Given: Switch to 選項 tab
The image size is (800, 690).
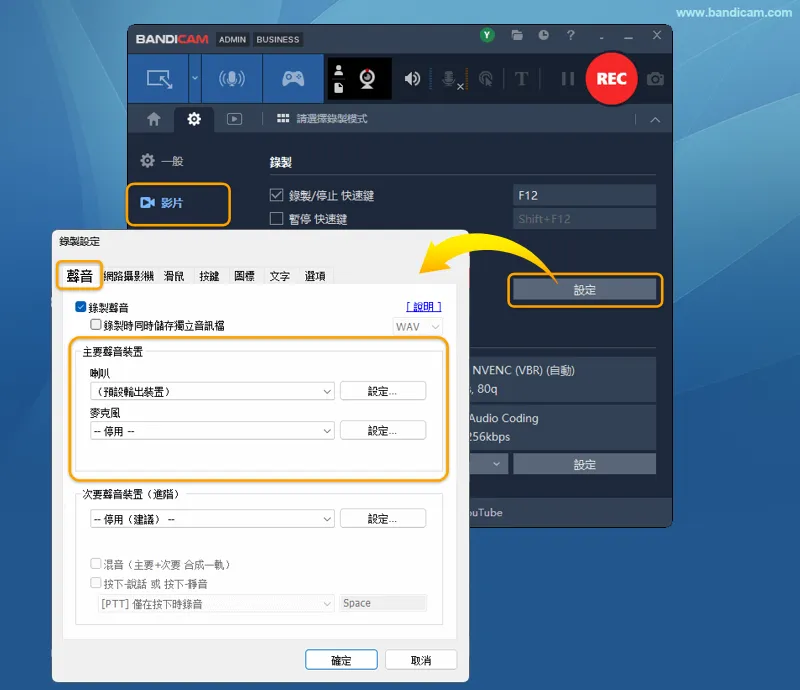Looking at the screenshot, I should [x=315, y=276].
